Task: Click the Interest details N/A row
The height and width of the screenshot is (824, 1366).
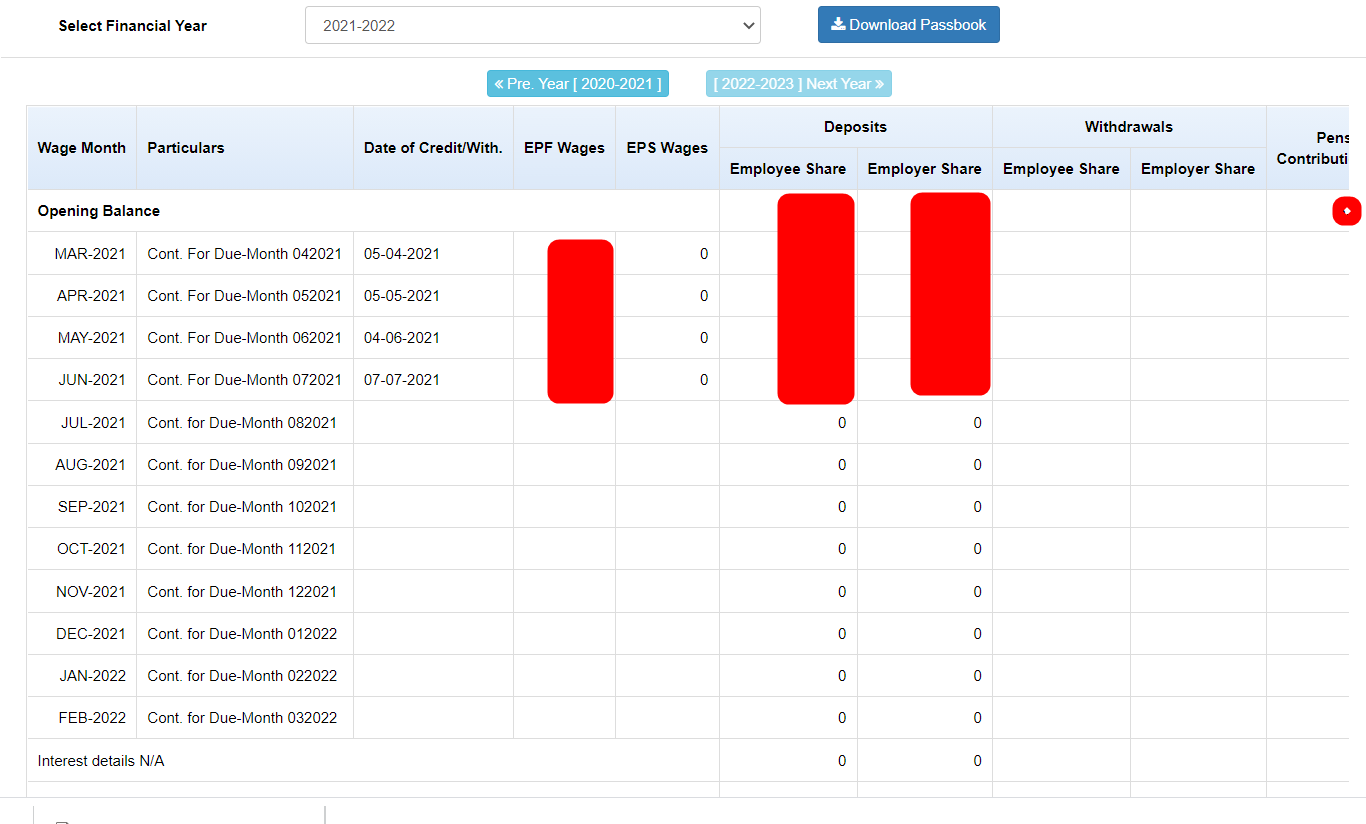Action: [x=101, y=761]
